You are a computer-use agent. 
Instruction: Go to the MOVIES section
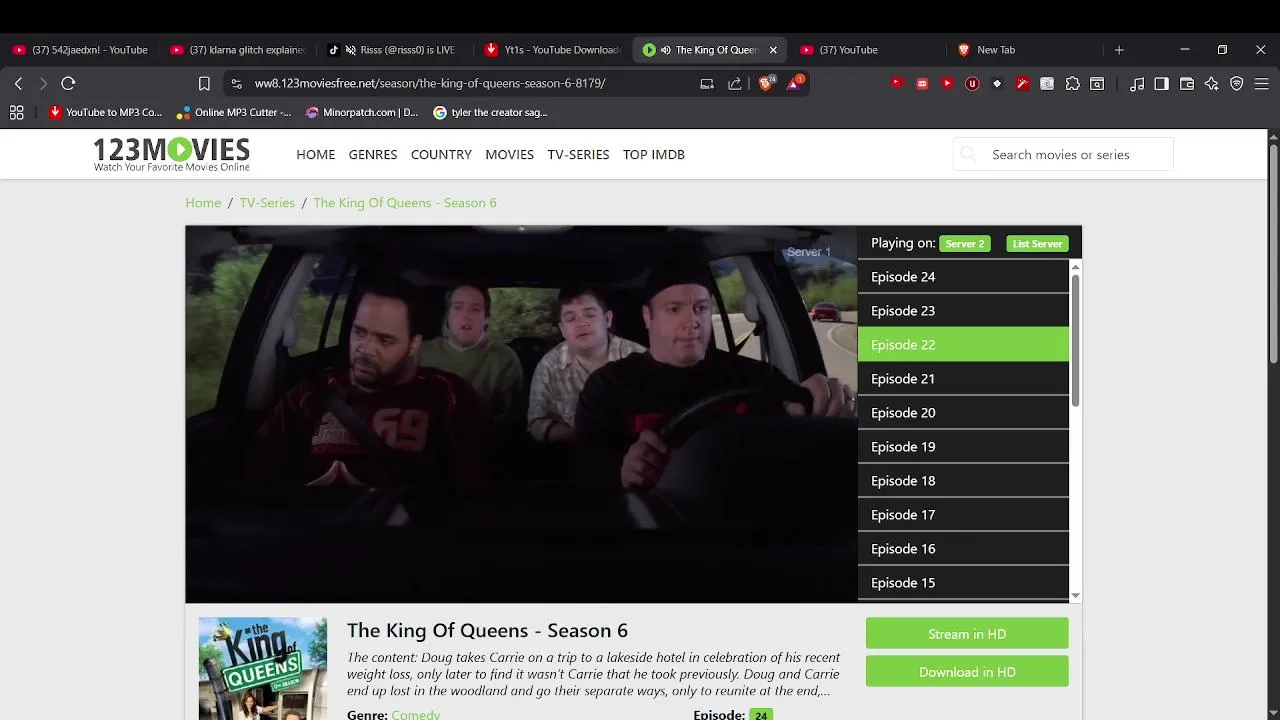pyautogui.click(x=510, y=154)
